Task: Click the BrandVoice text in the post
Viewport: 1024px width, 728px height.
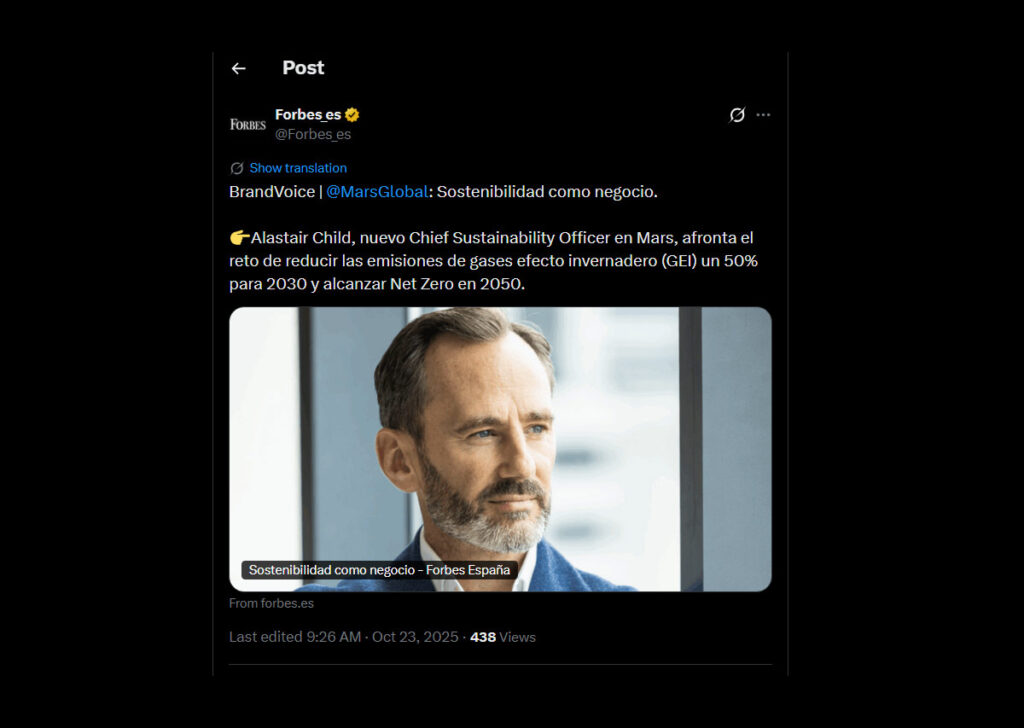Action: tap(271, 191)
